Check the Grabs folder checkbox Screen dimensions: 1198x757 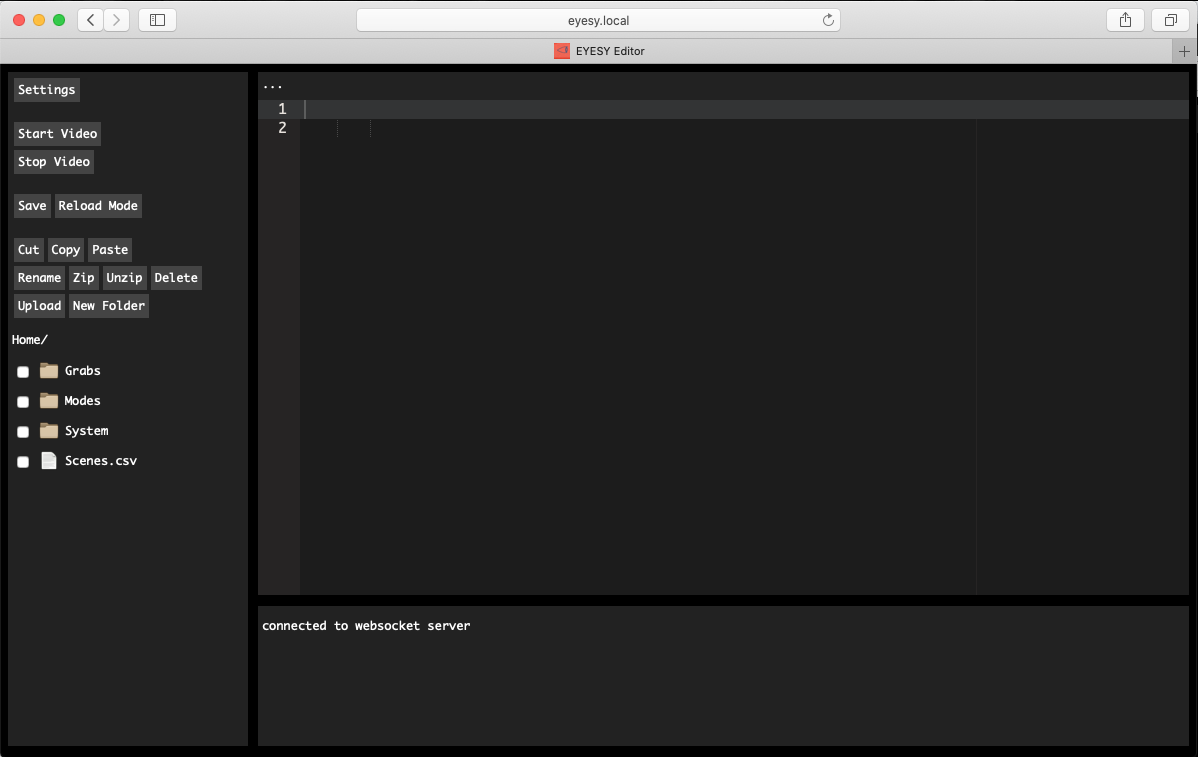click(x=23, y=372)
